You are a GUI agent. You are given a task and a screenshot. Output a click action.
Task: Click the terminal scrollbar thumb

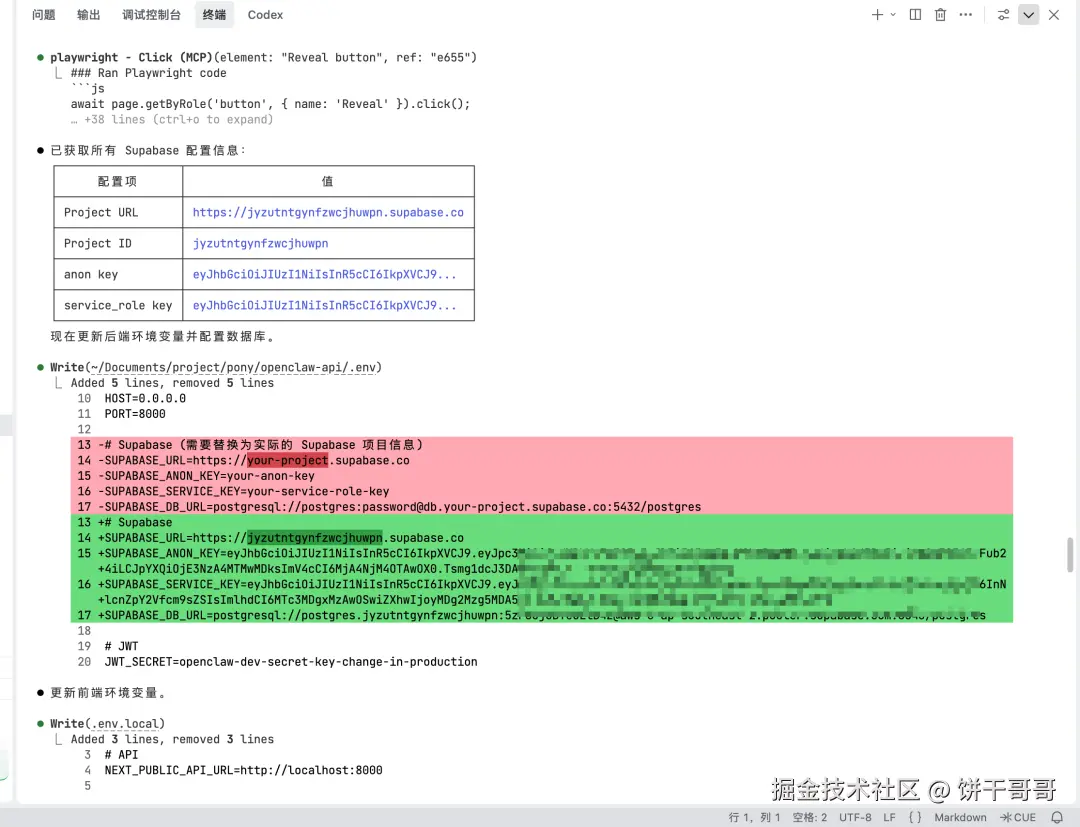pos(1070,555)
